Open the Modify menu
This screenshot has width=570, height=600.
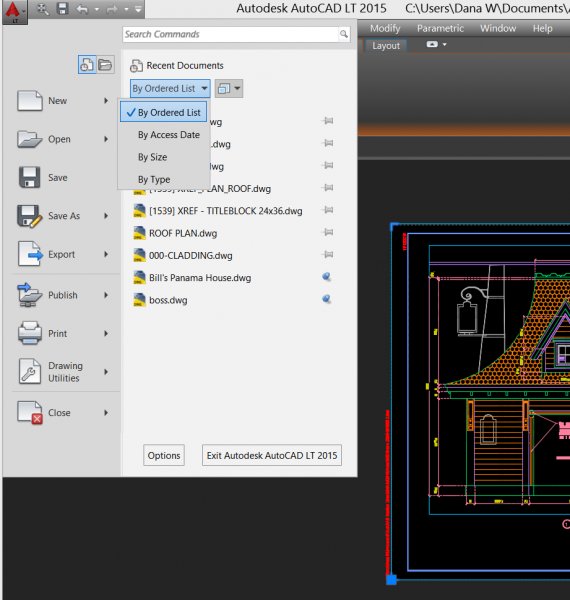(385, 28)
